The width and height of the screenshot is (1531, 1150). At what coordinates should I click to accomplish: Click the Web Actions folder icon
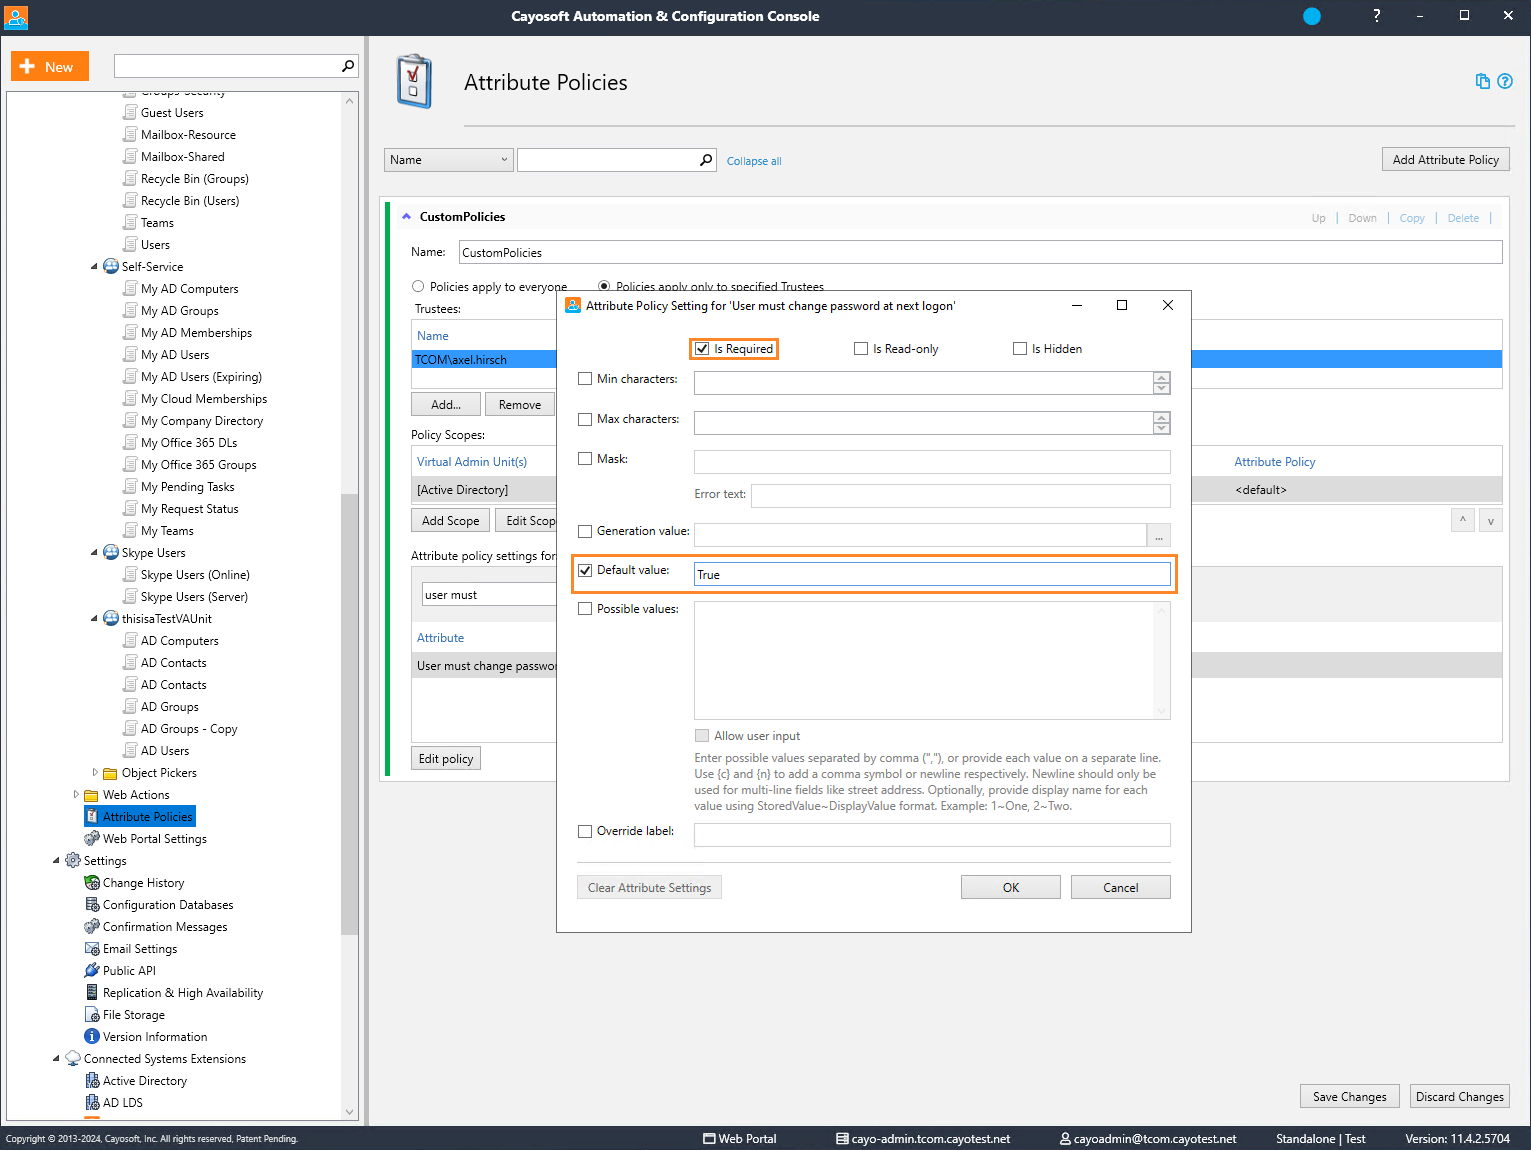point(92,795)
